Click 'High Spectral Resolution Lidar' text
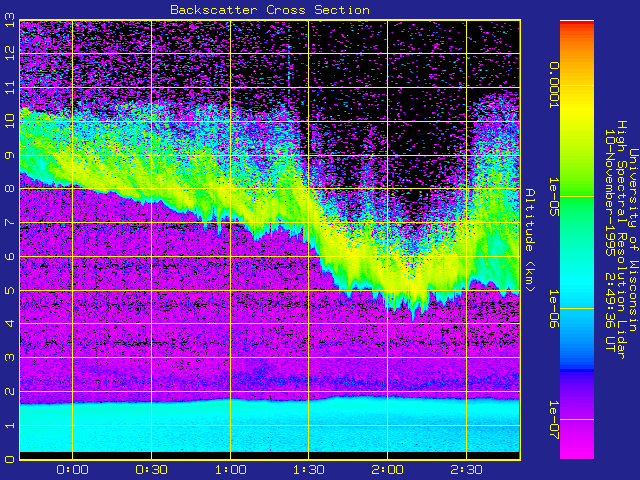Viewport: 640px width, 480px height. click(621, 240)
